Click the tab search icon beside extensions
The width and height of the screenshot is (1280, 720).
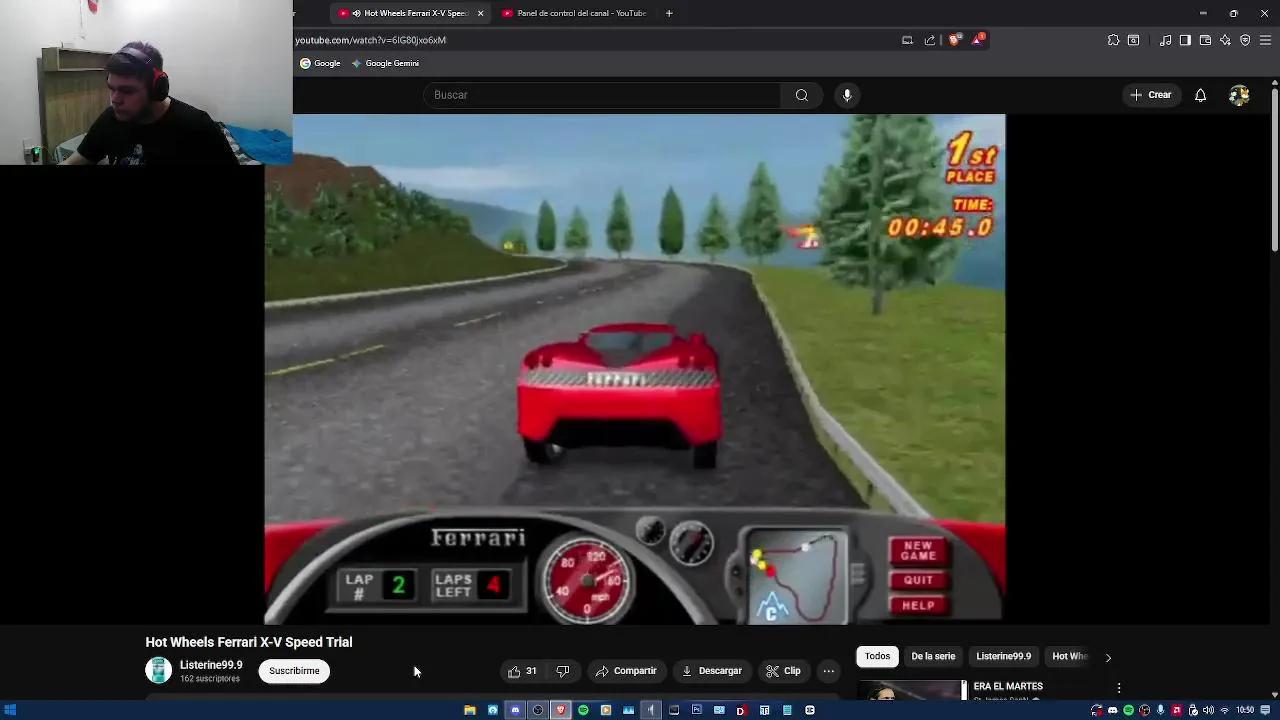click(x=1133, y=40)
